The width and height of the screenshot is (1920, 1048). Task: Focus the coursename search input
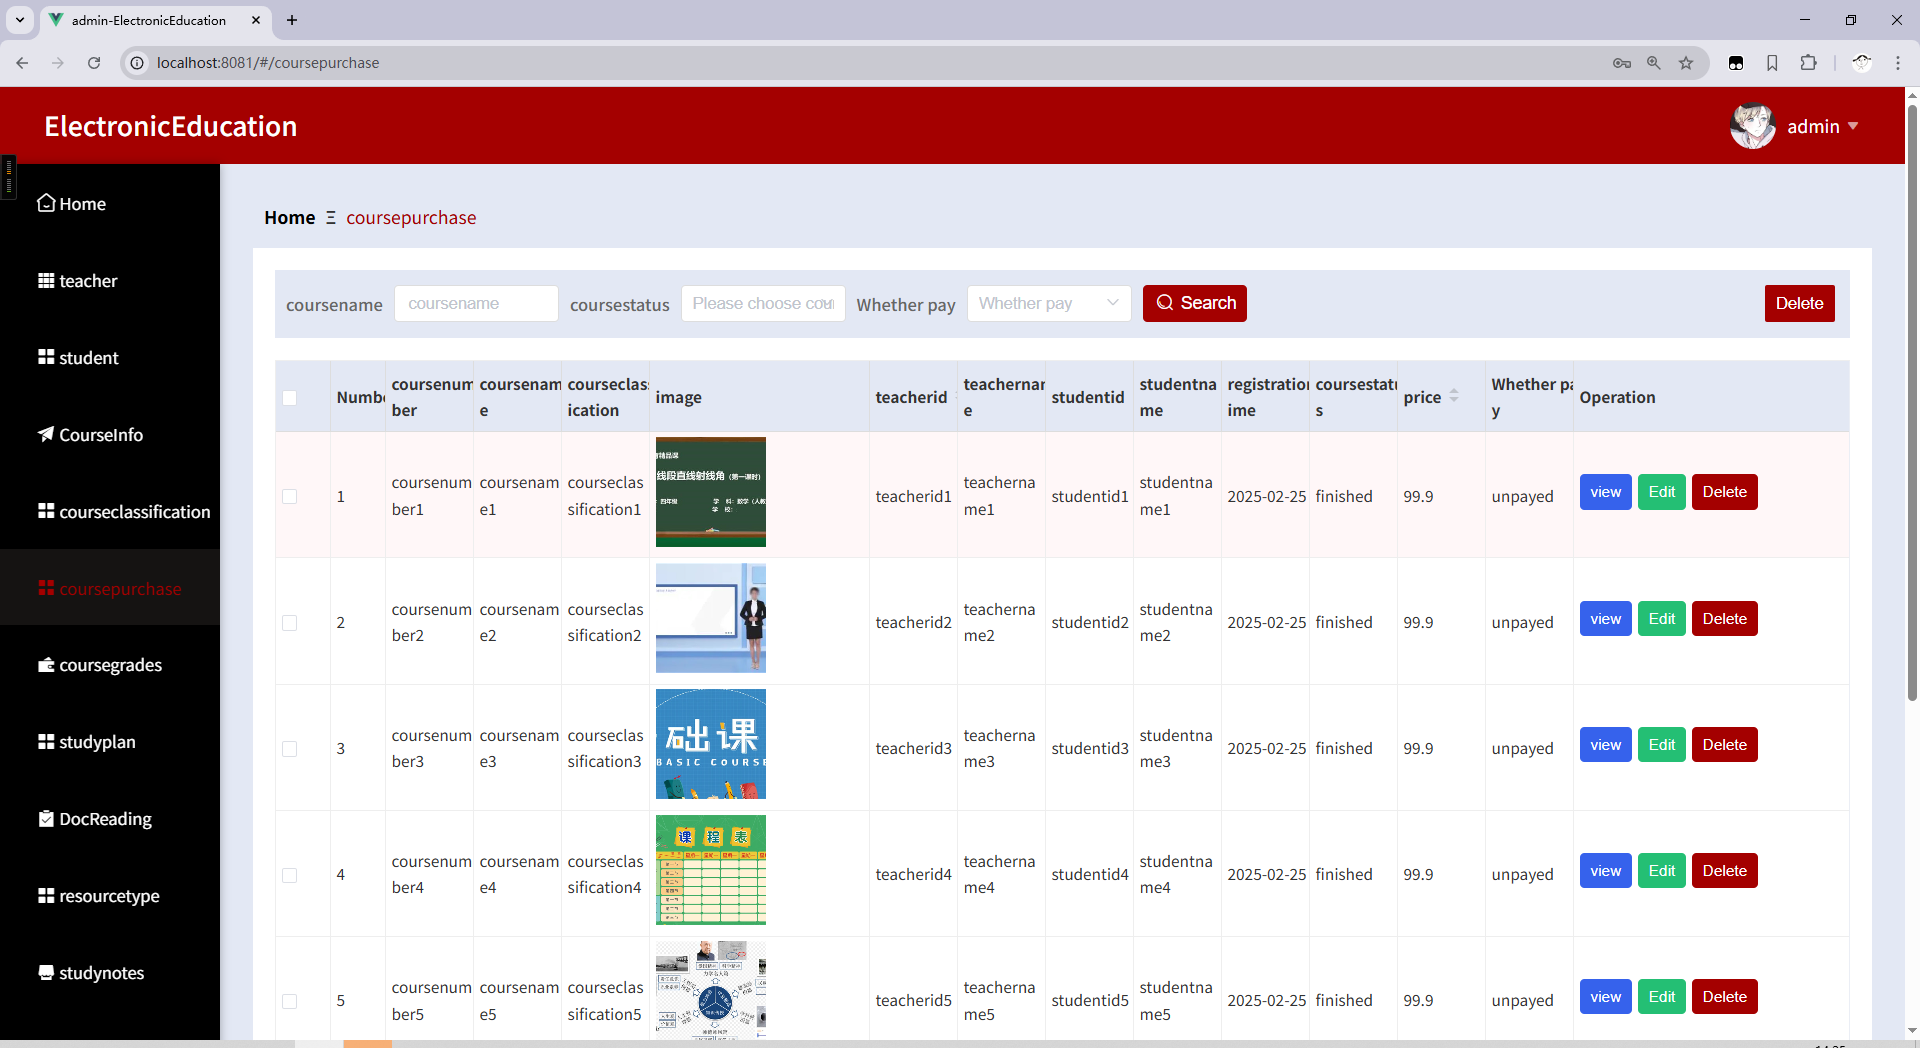point(476,303)
